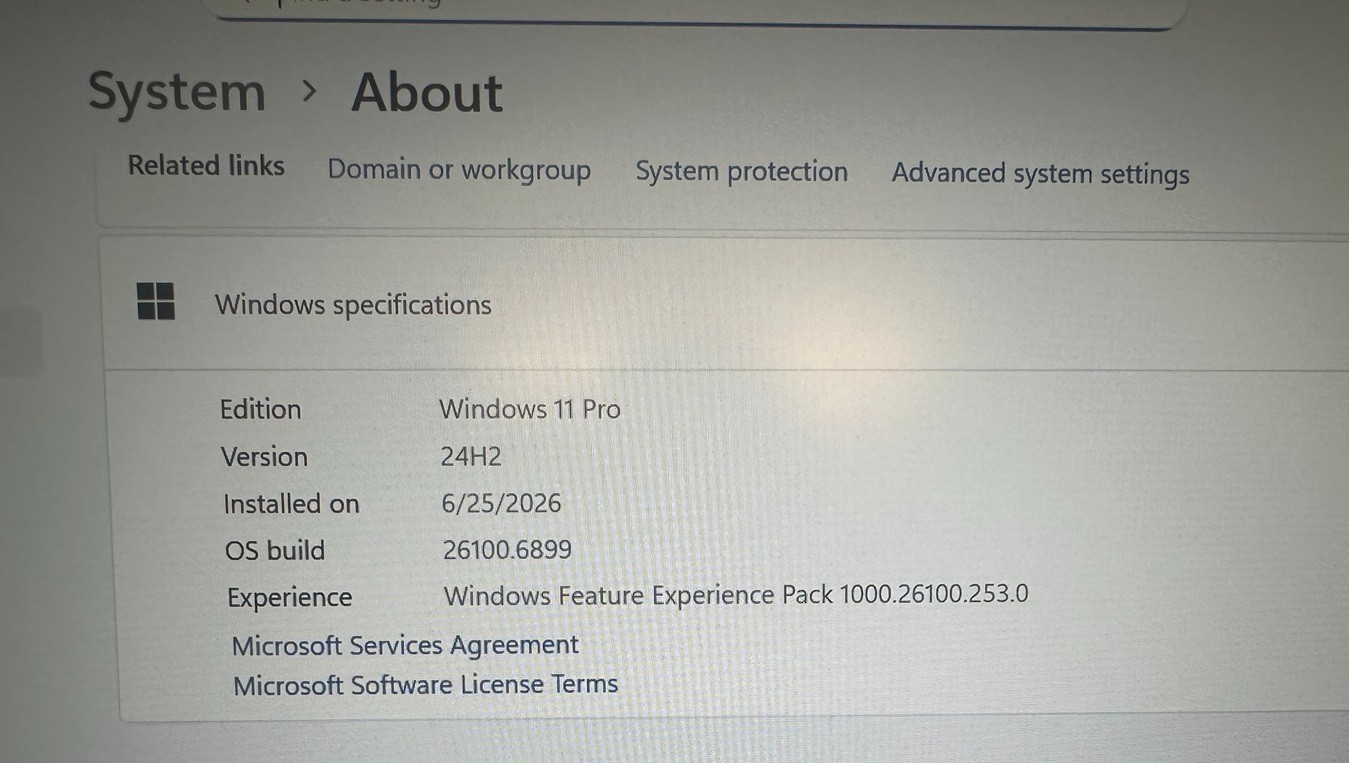This screenshot has width=1349, height=763.
Task: Open Advanced system settings link
Action: pos(1040,173)
